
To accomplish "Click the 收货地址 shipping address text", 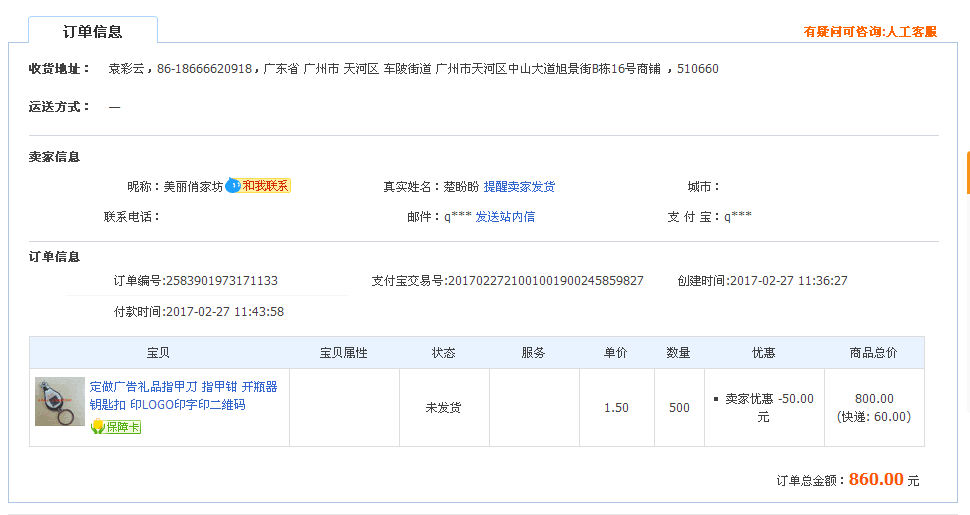I will pyautogui.click(x=413, y=69).
